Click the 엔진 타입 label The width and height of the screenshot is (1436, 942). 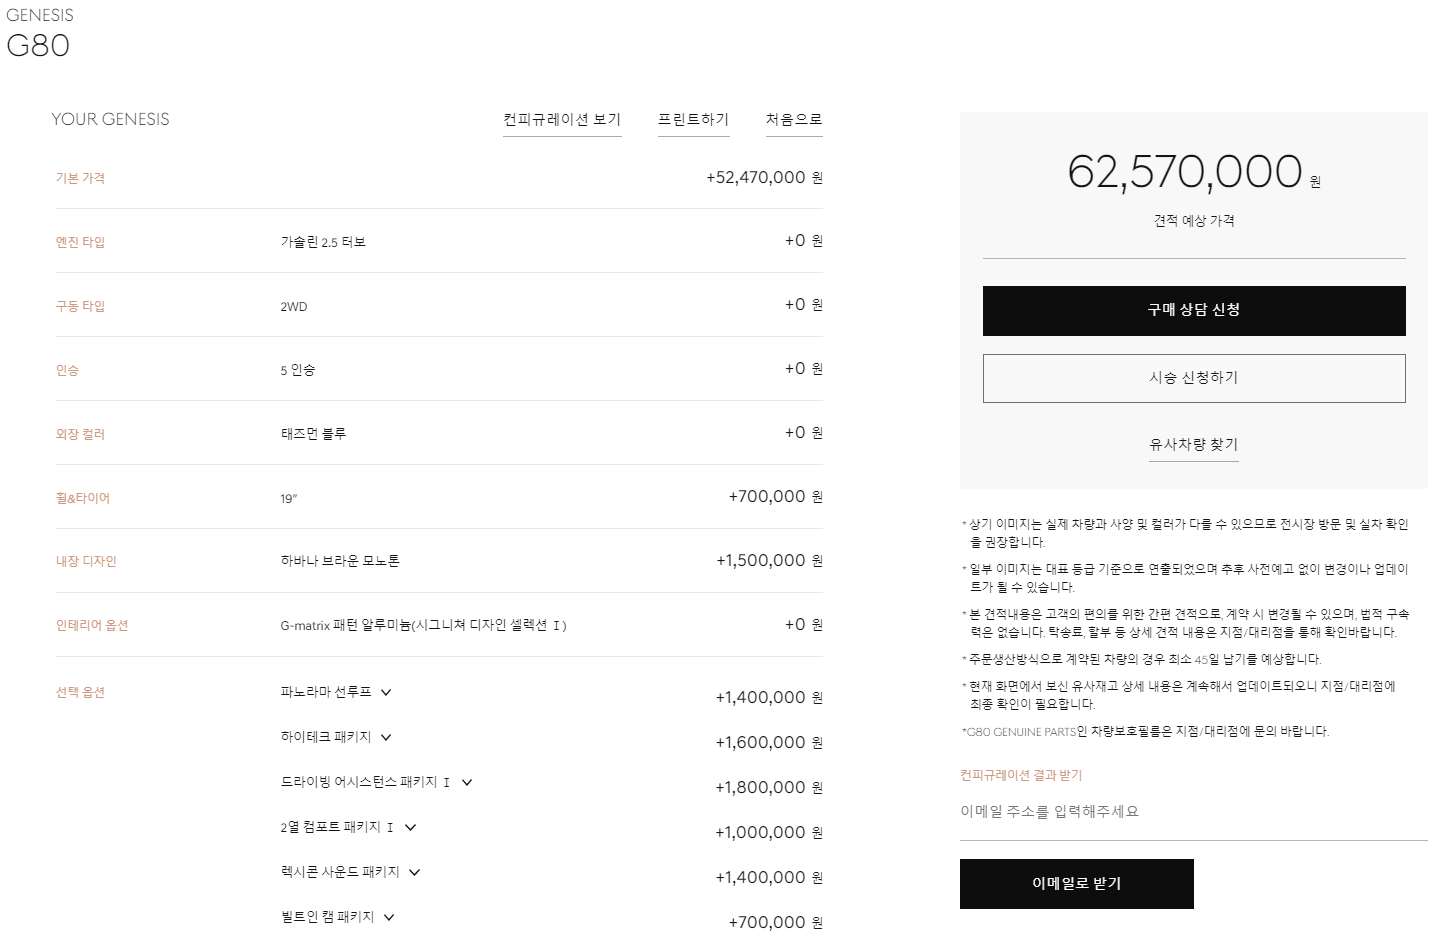tap(80, 242)
